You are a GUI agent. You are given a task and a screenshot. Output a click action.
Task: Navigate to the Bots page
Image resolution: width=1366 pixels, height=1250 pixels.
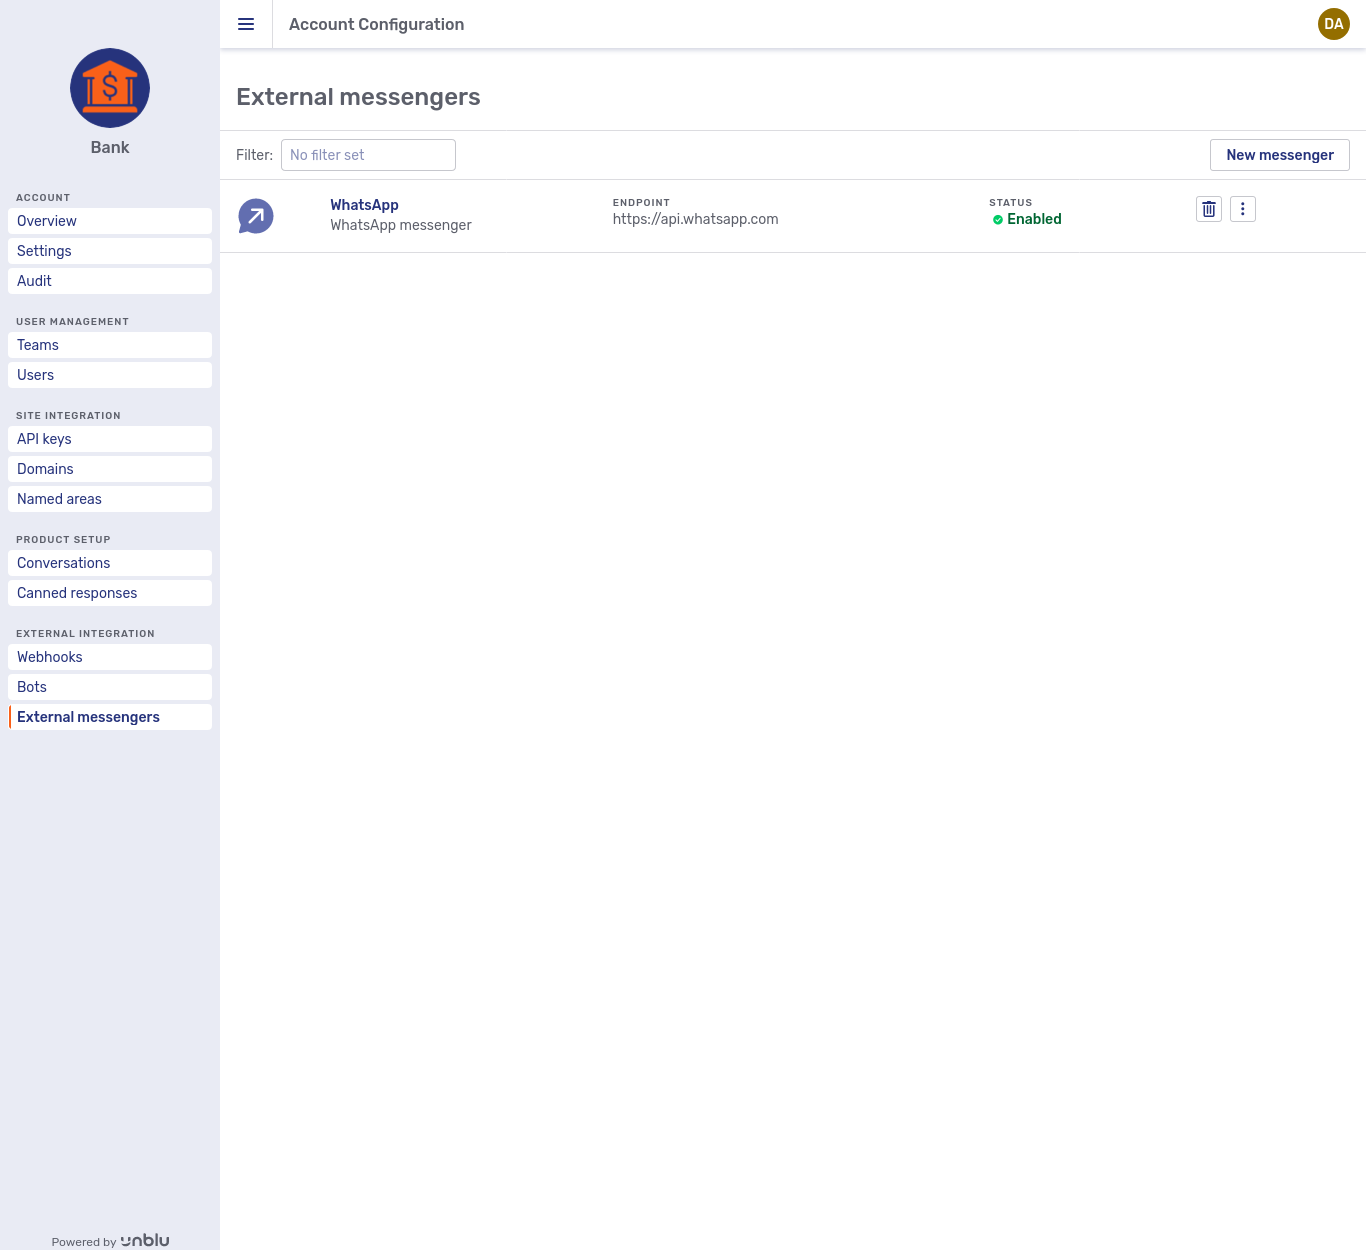[x=31, y=687]
